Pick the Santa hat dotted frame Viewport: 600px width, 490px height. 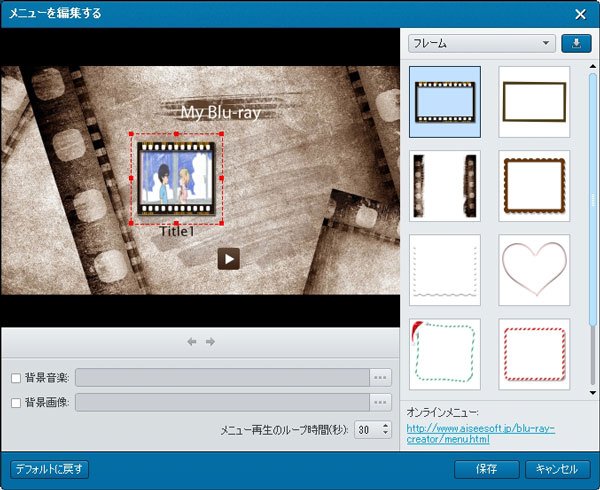pos(445,354)
